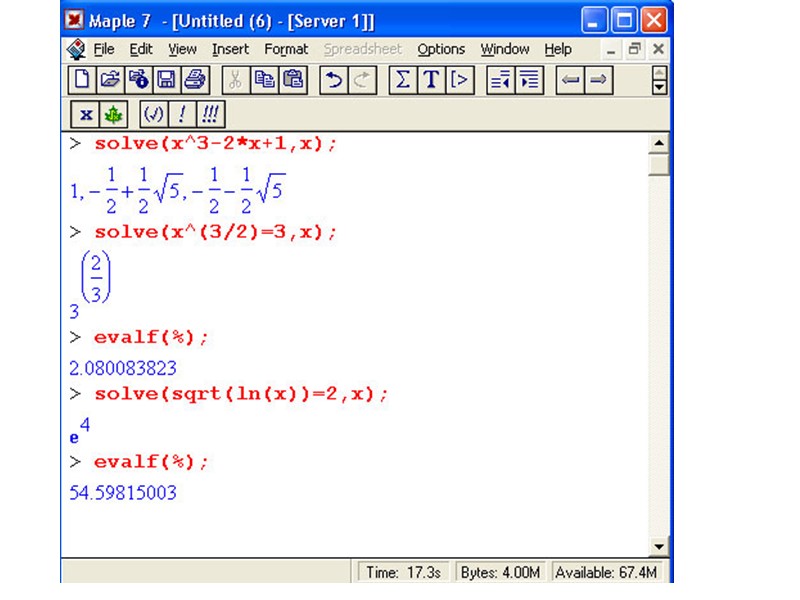Open the Options menu
Image resolution: width=800 pixels, height=600 pixels.
pos(441,49)
